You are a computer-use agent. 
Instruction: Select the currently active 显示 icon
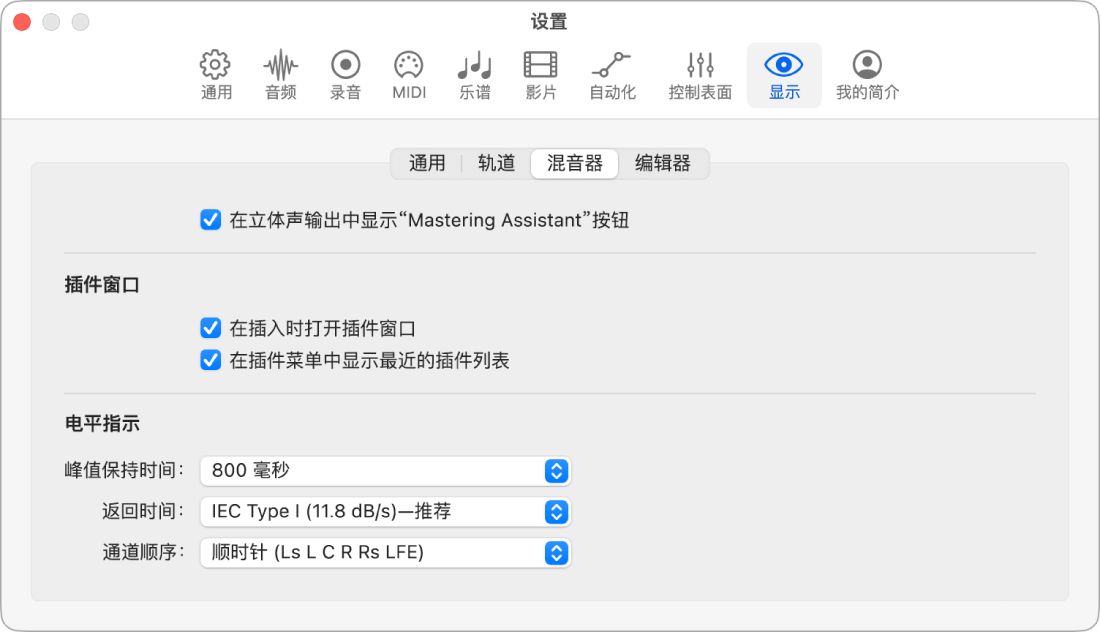tap(784, 75)
